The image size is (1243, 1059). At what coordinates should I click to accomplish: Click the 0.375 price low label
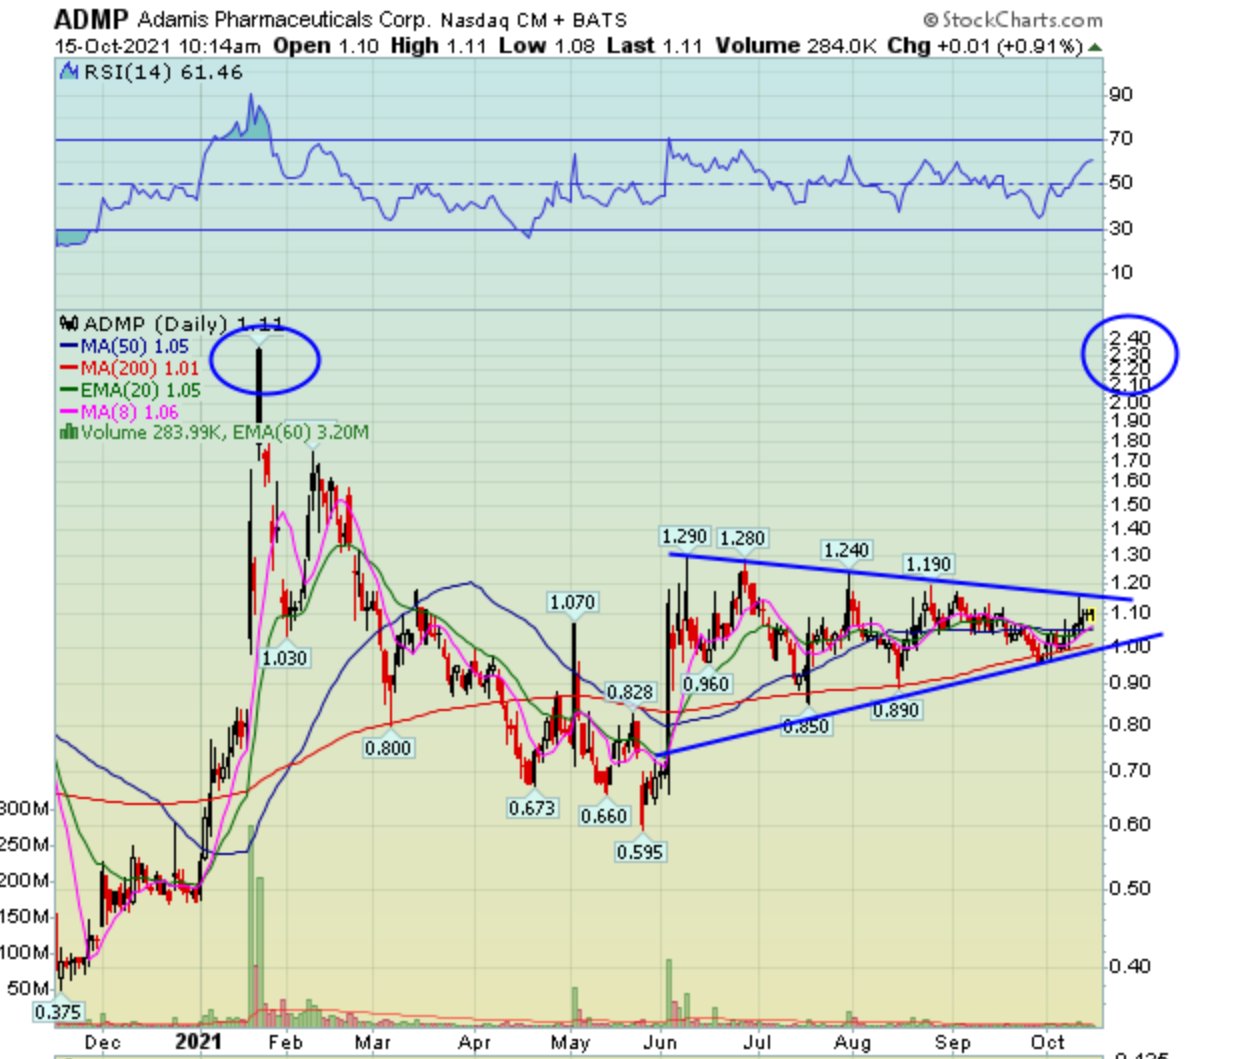(58, 1012)
